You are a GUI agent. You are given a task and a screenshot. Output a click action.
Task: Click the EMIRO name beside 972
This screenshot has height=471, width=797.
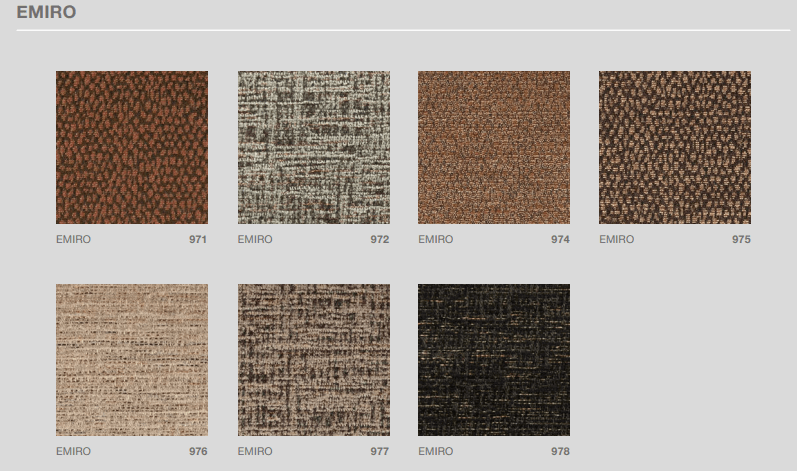click(x=255, y=239)
